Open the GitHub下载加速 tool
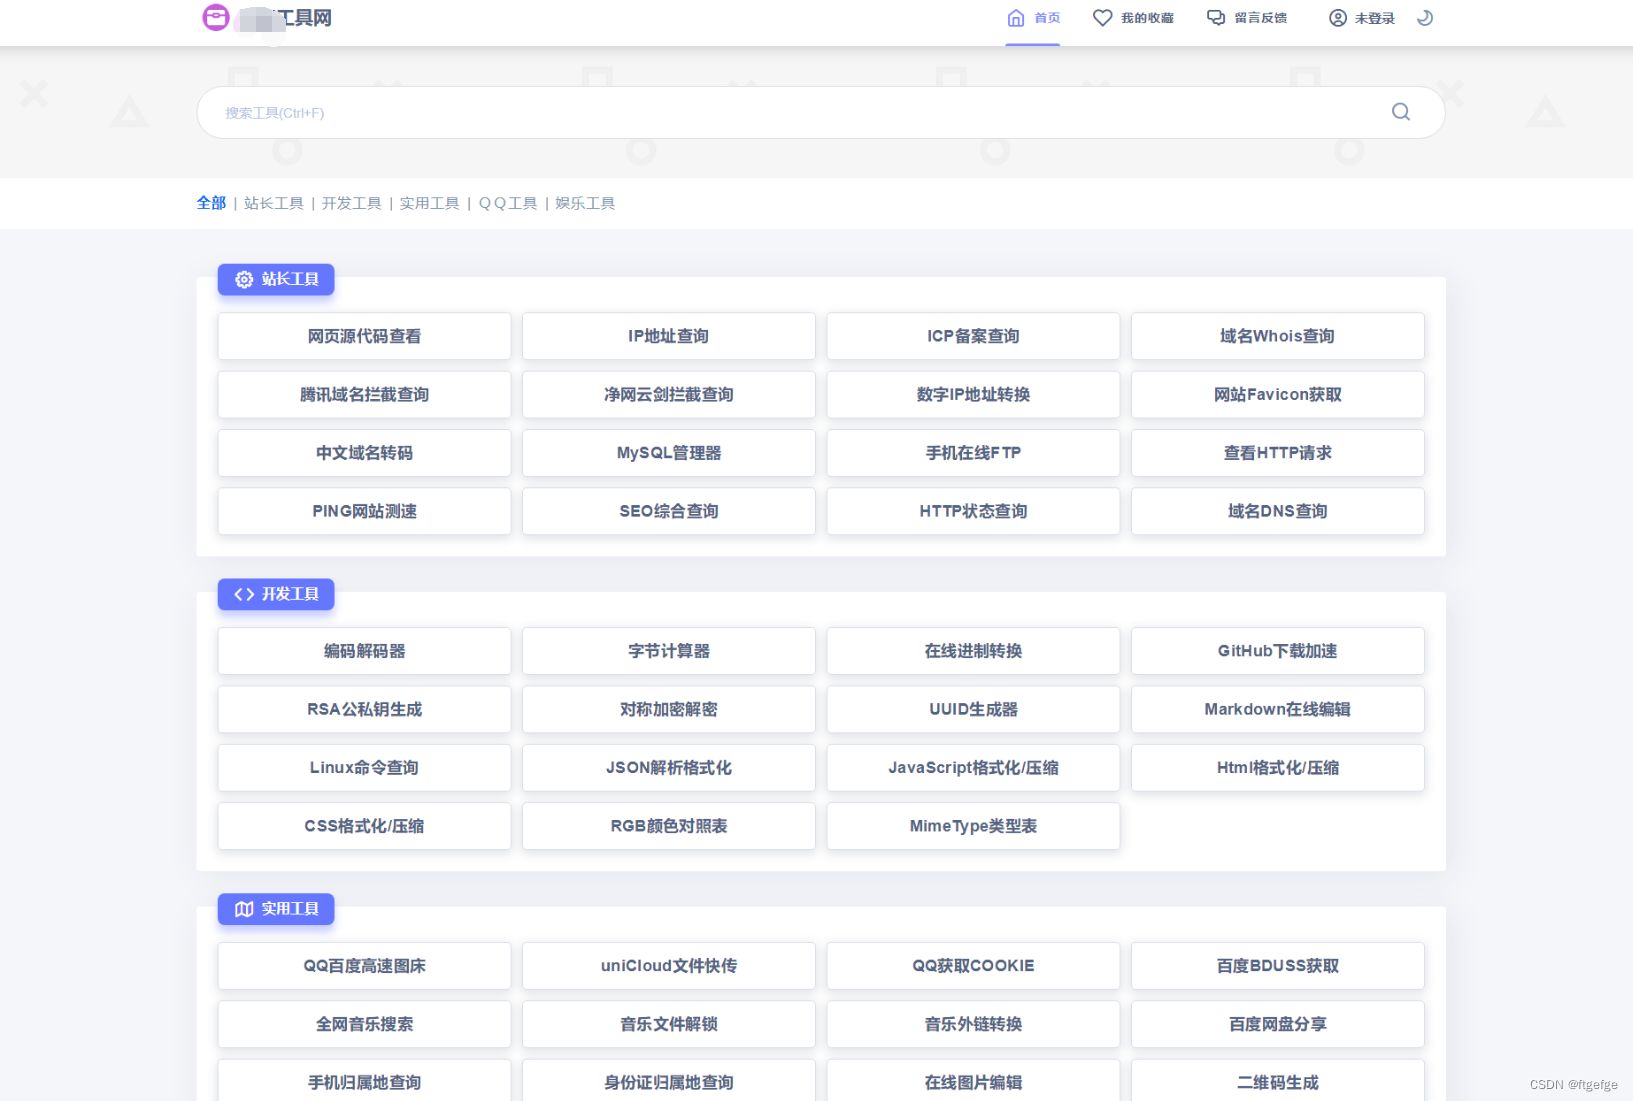 1277,651
